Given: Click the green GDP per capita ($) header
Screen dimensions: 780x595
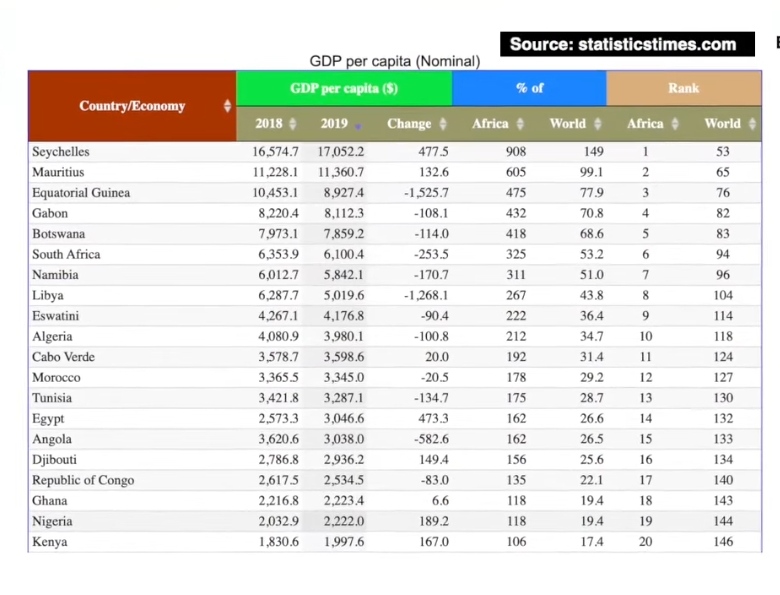Looking at the screenshot, I should [x=344, y=89].
